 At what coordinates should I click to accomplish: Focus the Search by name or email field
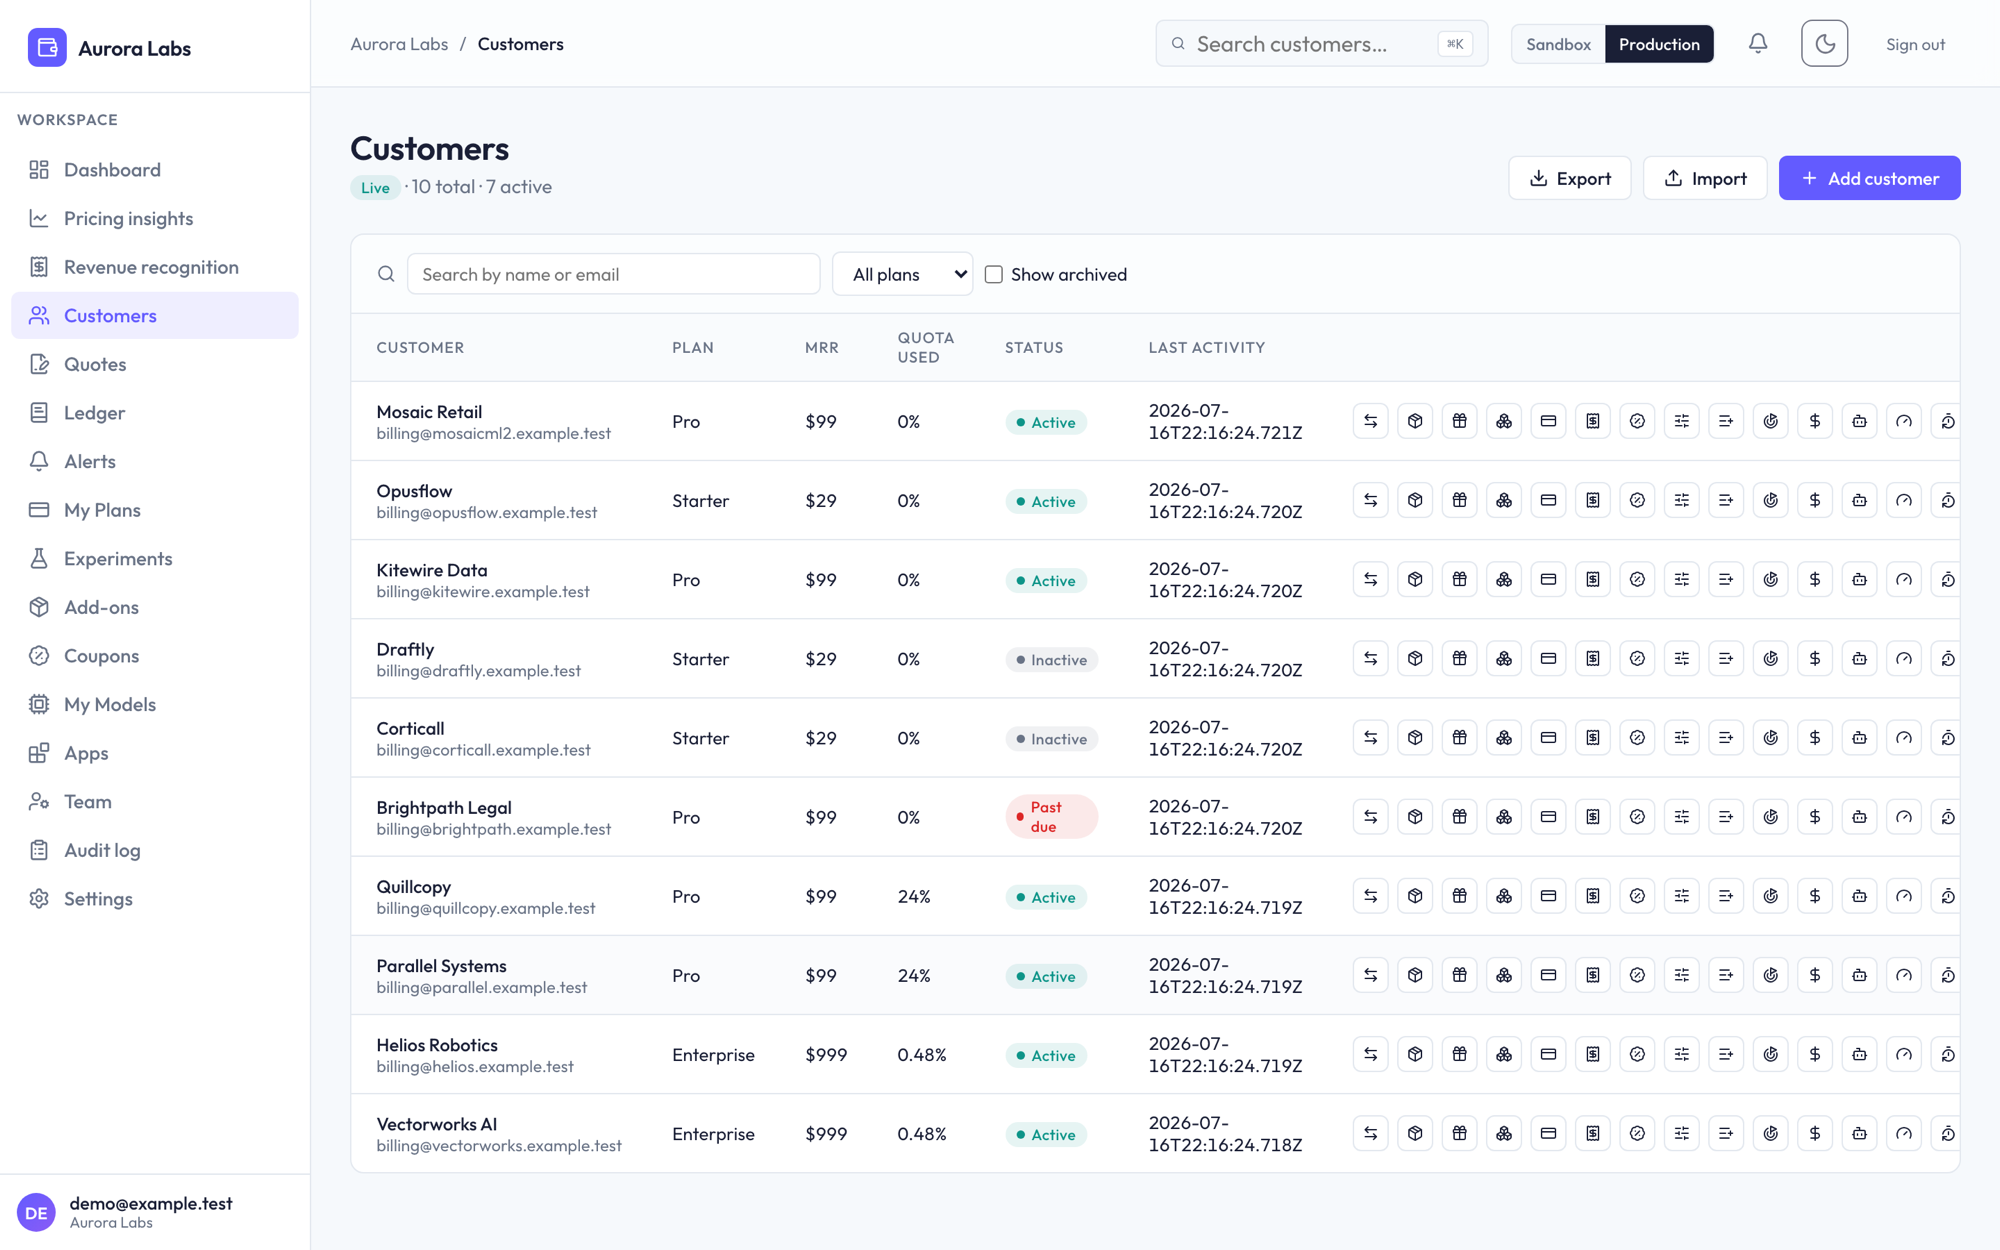613,274
